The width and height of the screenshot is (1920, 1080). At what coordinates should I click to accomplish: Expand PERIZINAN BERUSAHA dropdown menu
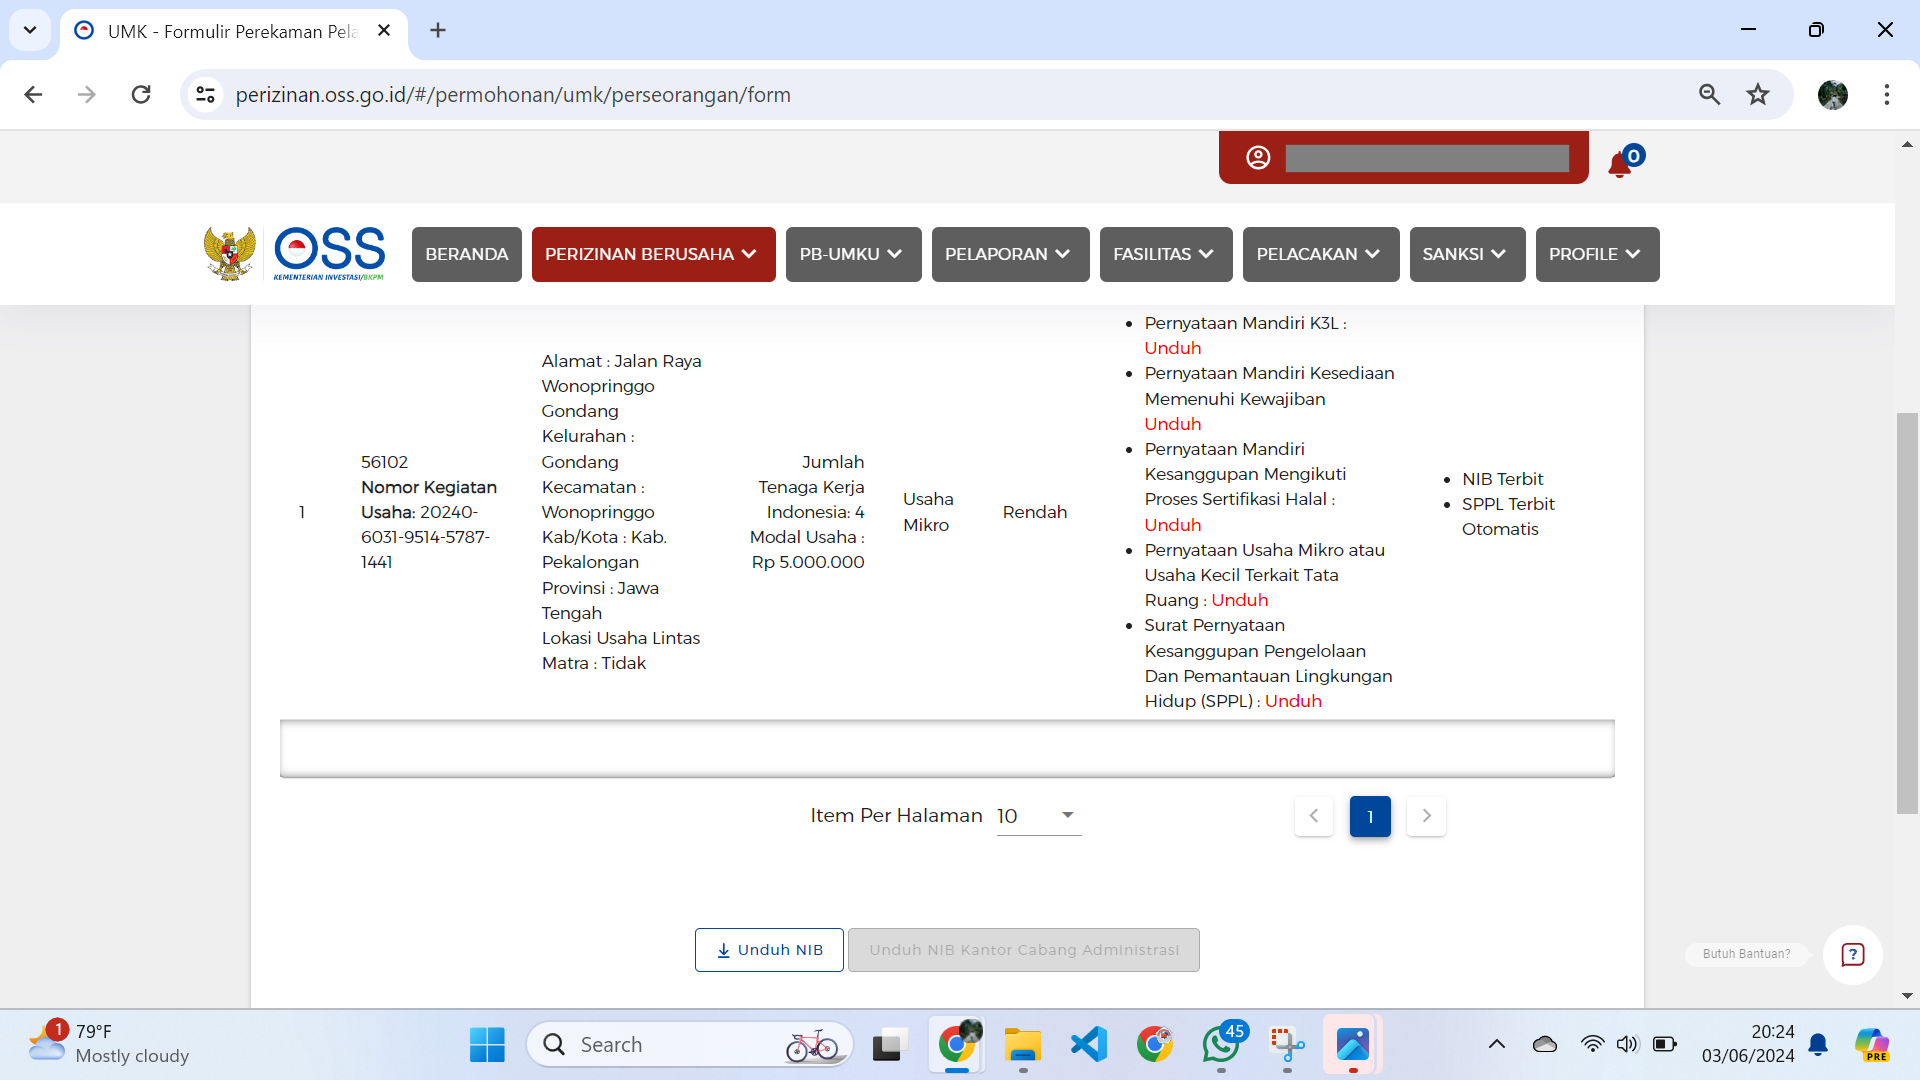(654, 254)
